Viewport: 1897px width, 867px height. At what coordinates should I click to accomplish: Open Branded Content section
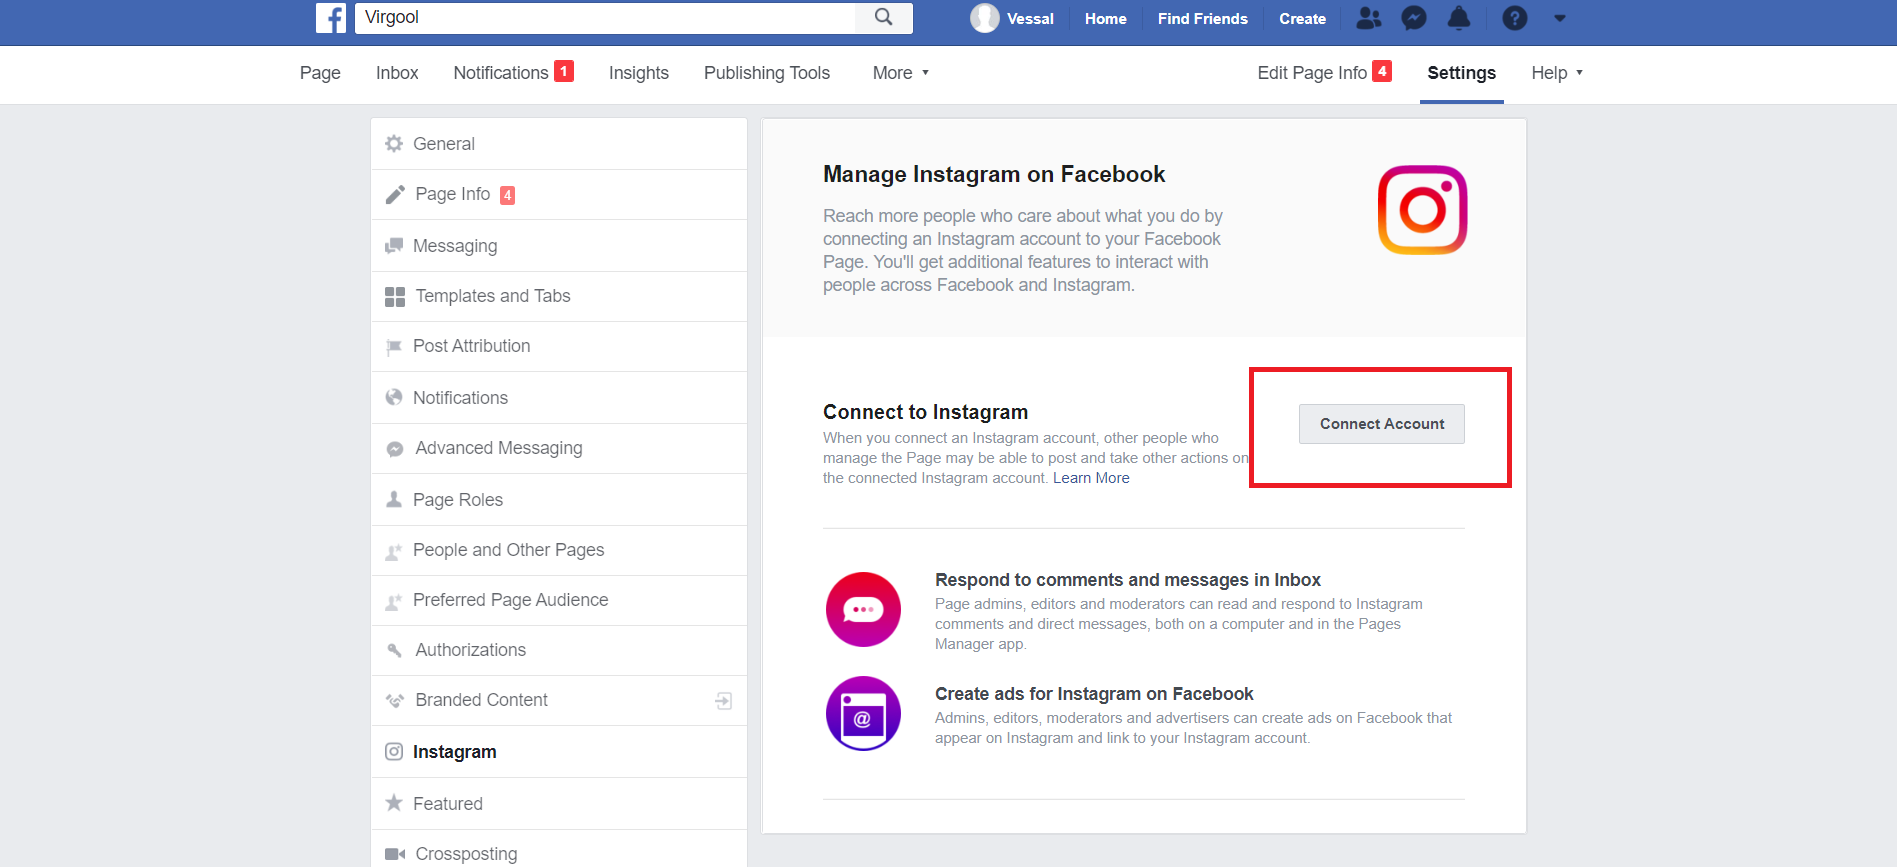(x=559, y=700)
